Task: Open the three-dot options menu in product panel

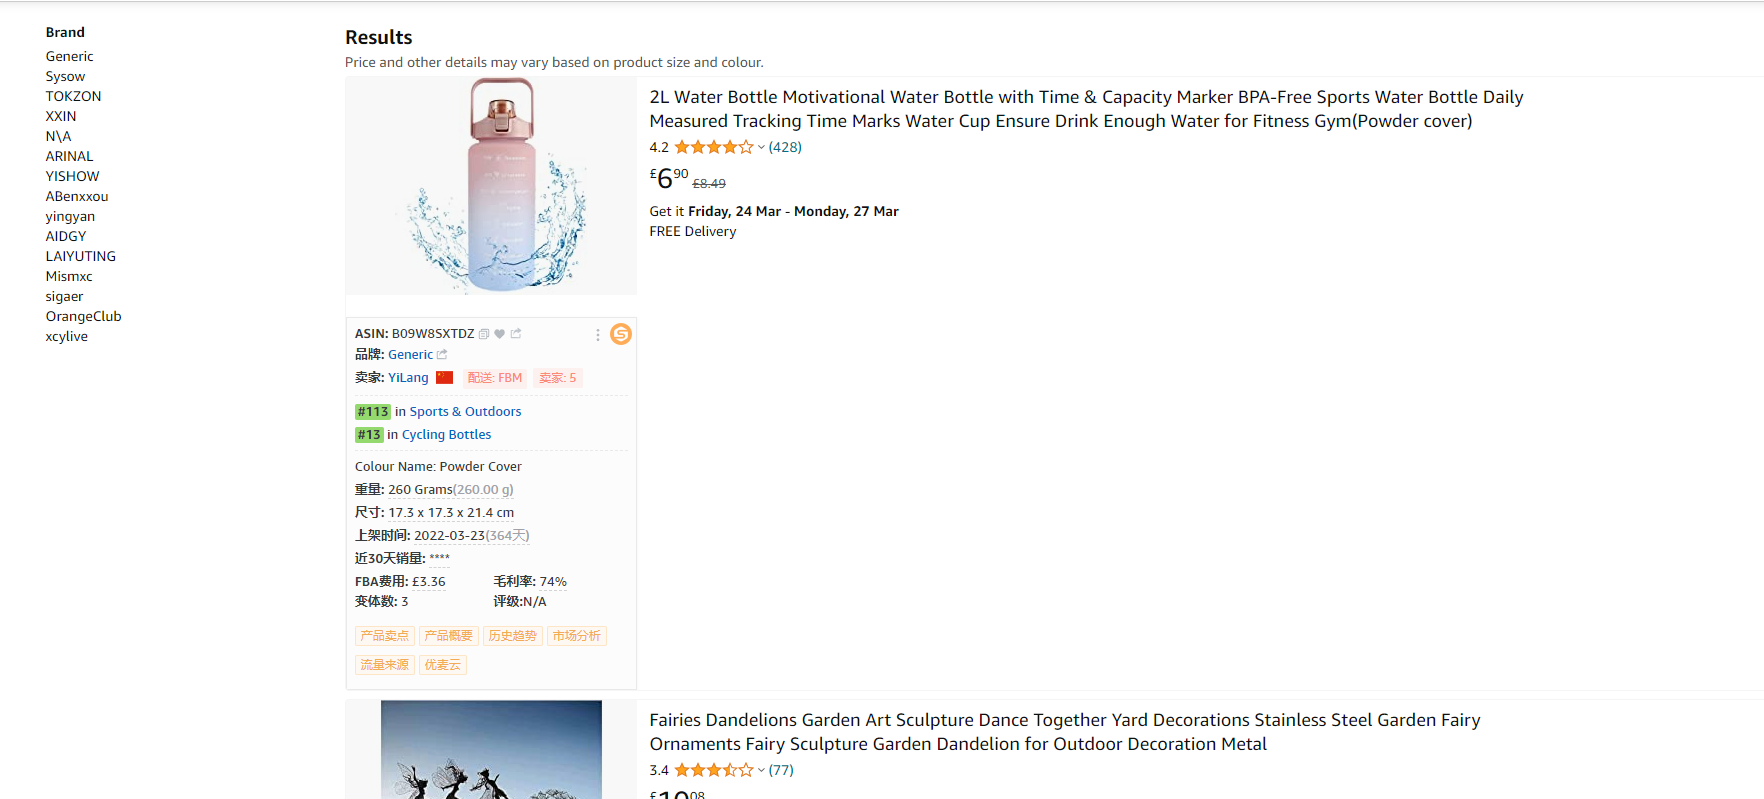Action: (x=598, y=335)
